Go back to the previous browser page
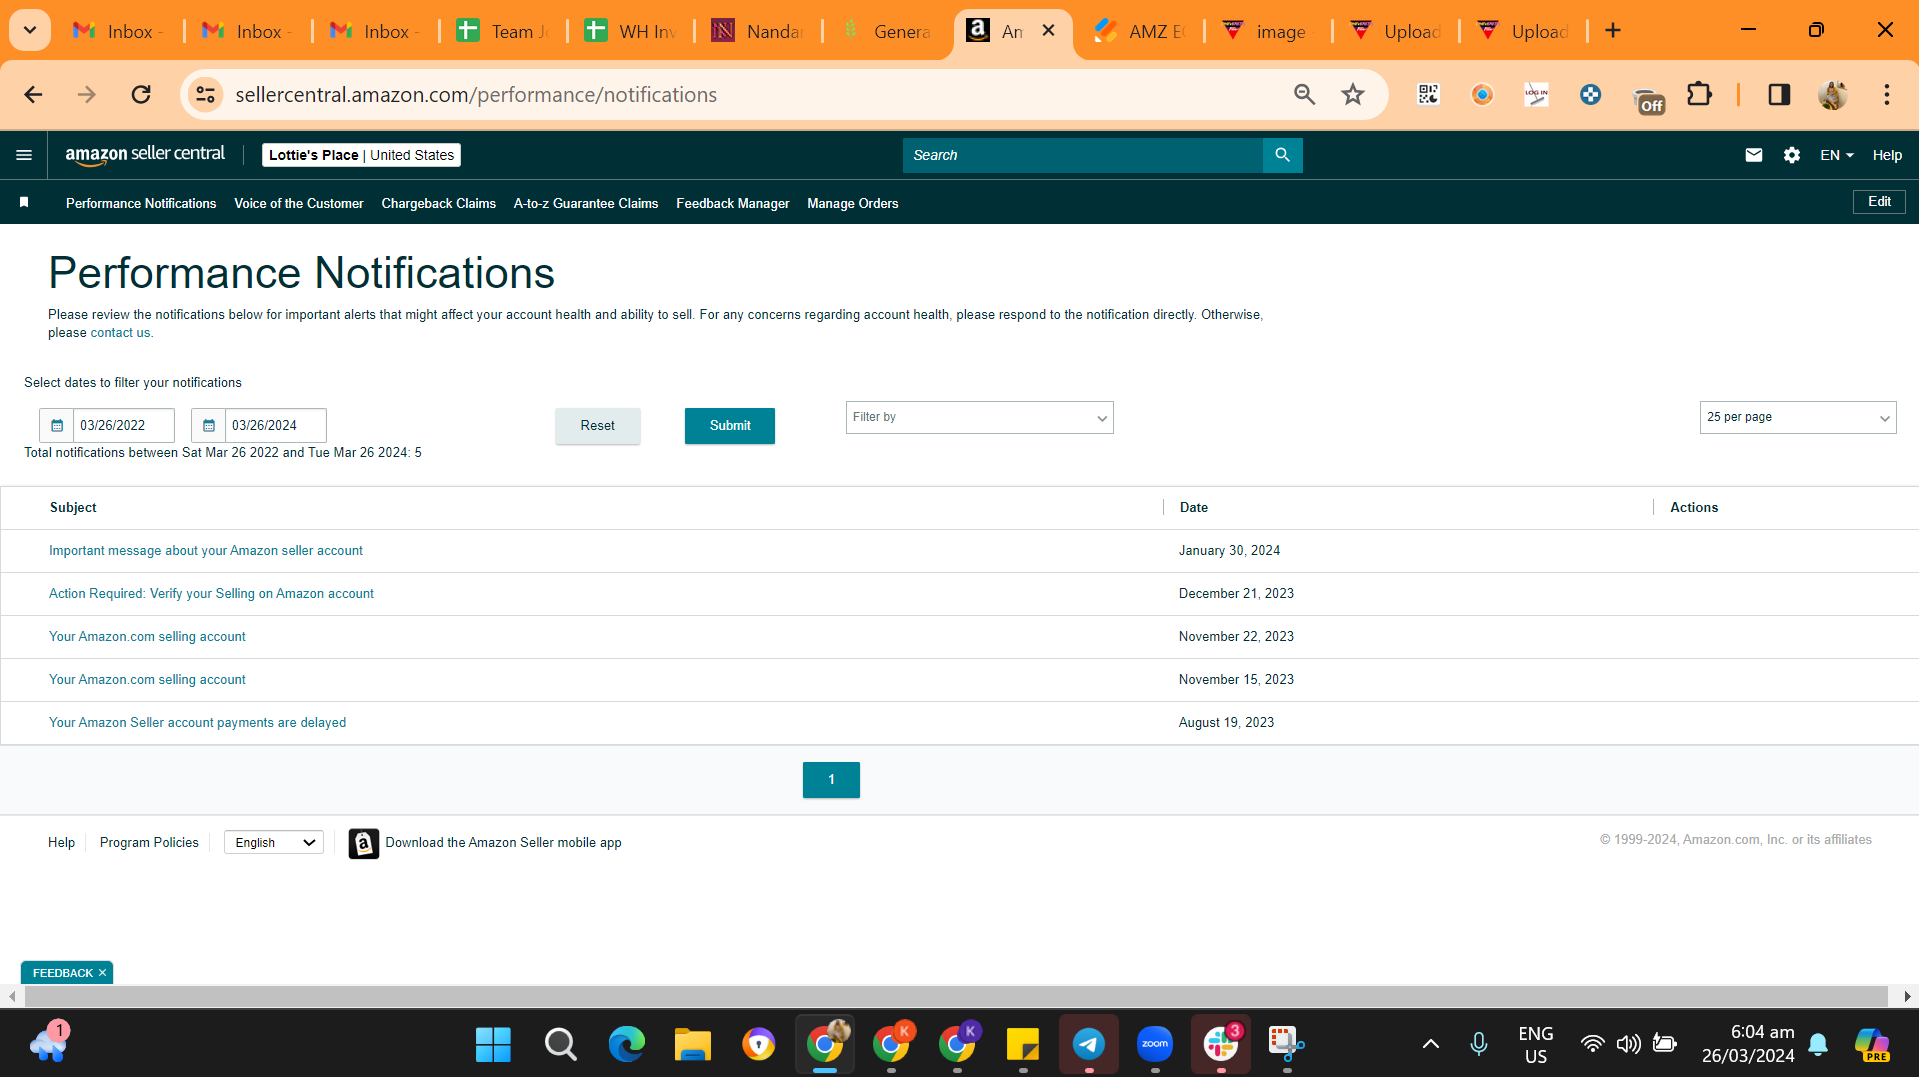The height and width of the screenshot is (1077, 1919). 33,95
